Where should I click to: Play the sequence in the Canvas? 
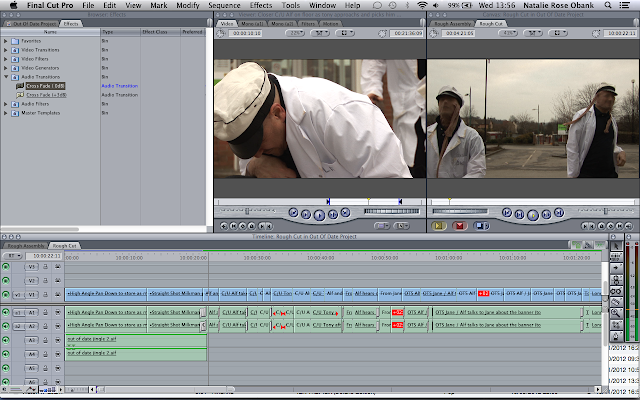tap(533, 214)
